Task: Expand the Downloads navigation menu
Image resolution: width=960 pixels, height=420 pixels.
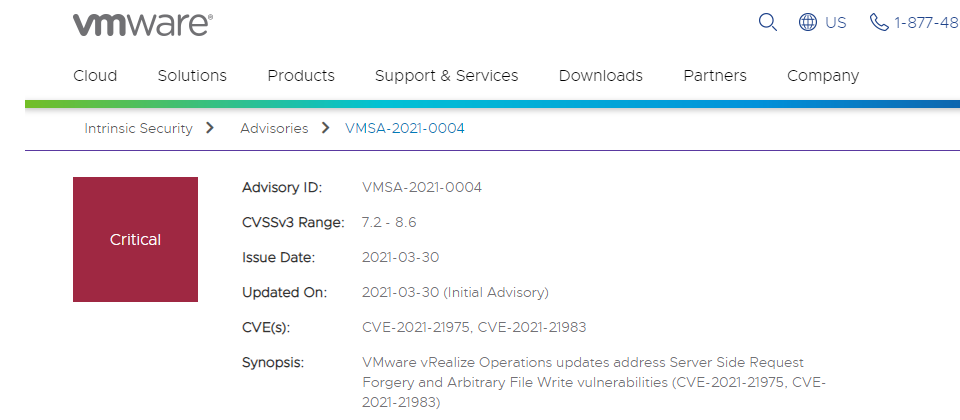Action: (x=601, y=76)
